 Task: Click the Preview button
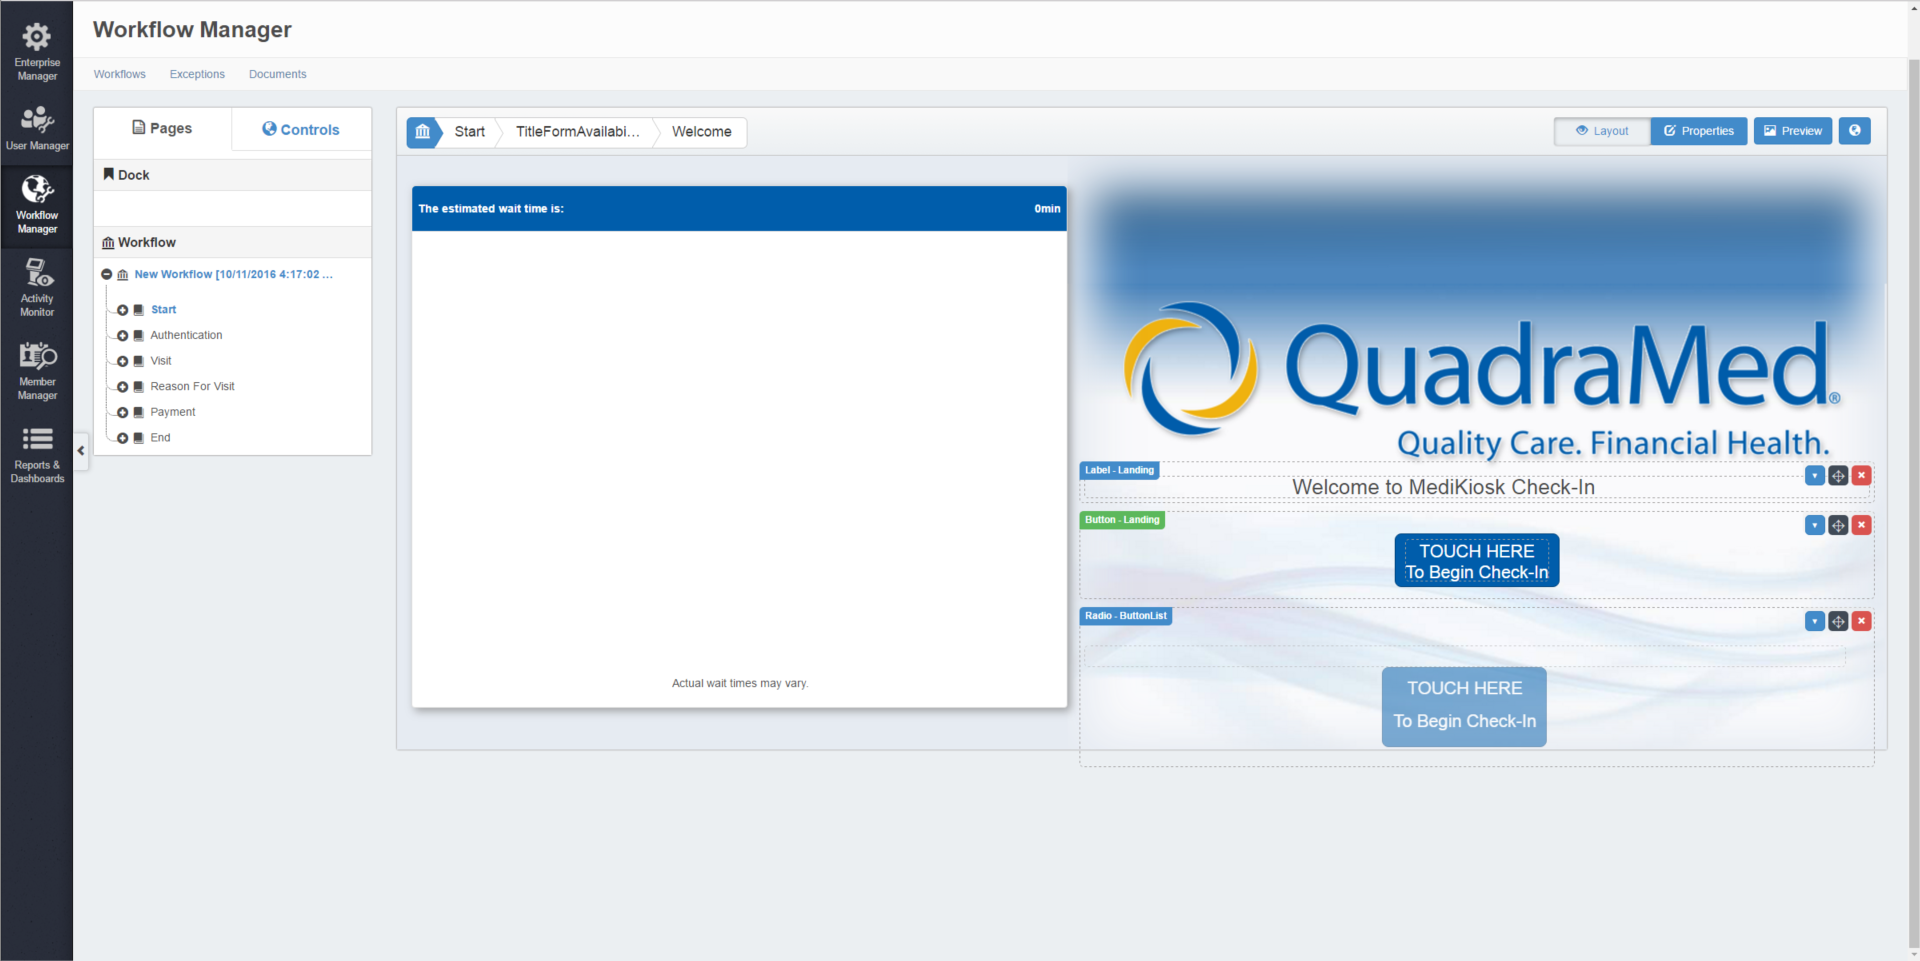[1792, 131]
